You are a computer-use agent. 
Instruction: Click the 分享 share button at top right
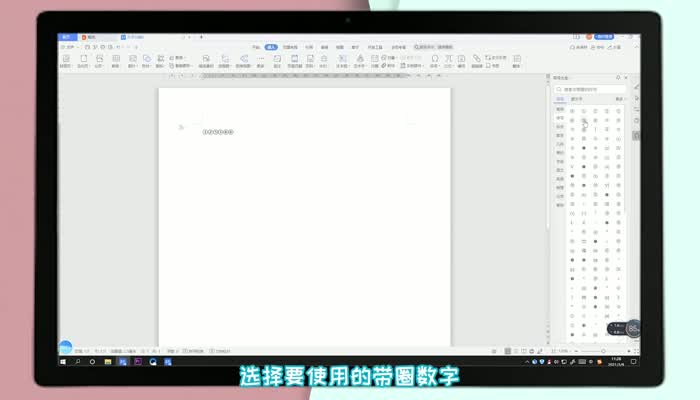click(x=614, y=47)
